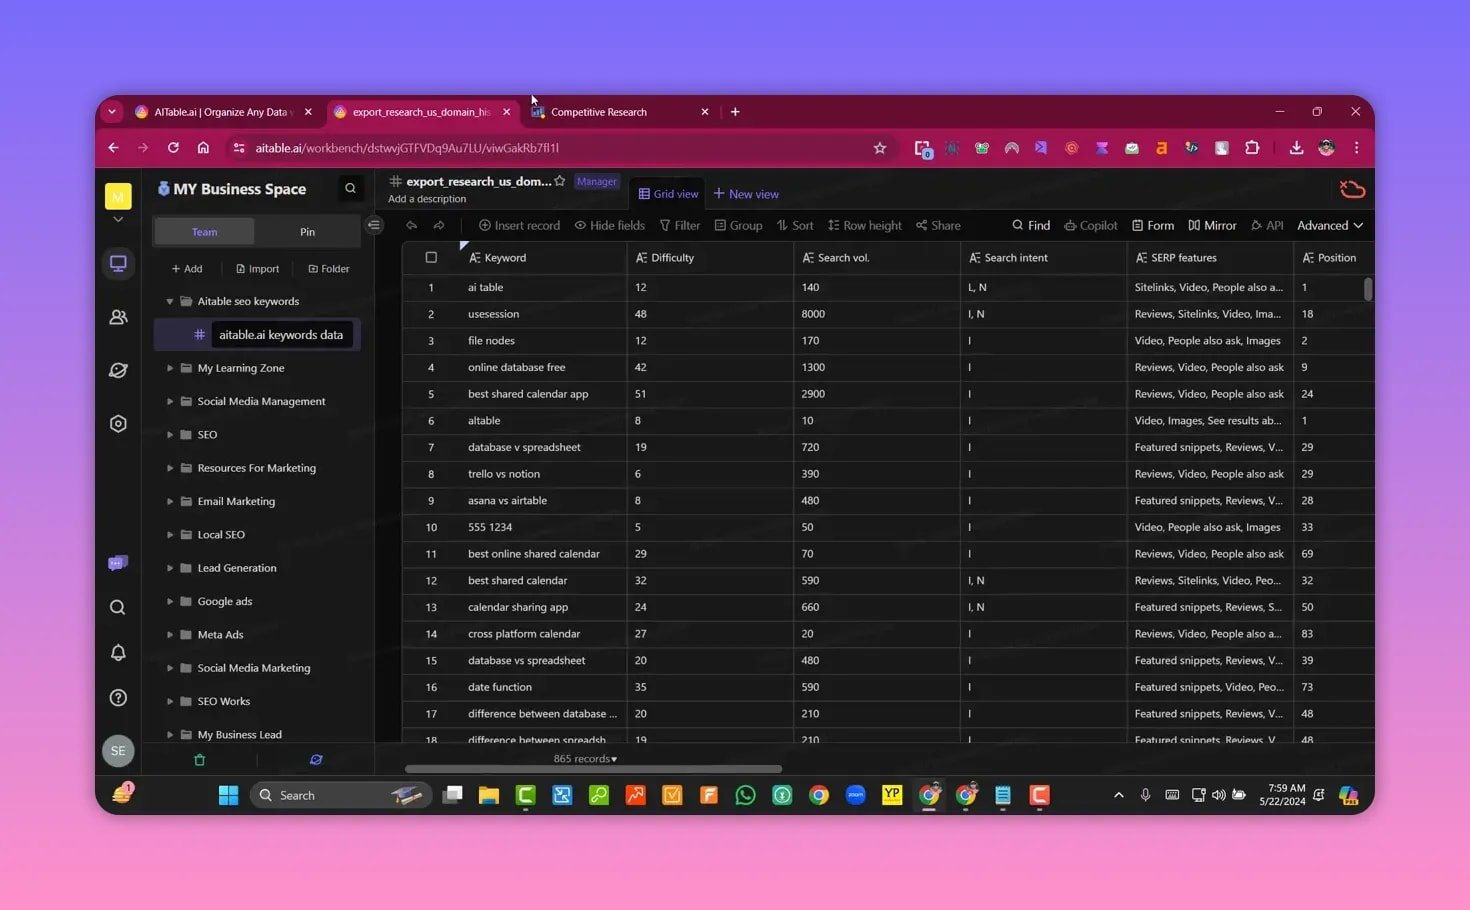Click the Insert record button
The height and width of the screenshot is (910, 1470).
[x=519, y=225]
